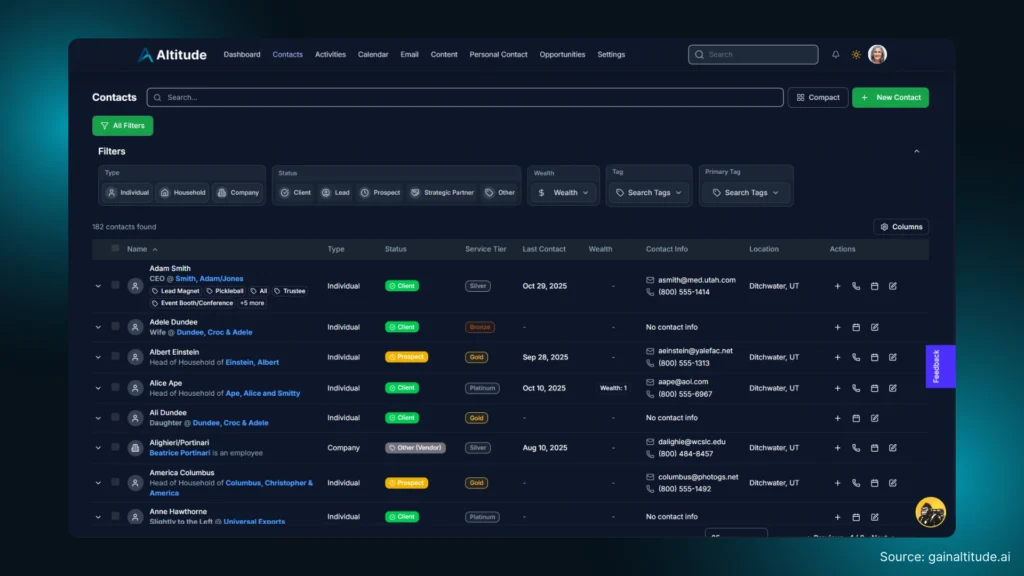
Task: Edit Alice Ape's contact via the pencil icon
Action: (893, 387)
